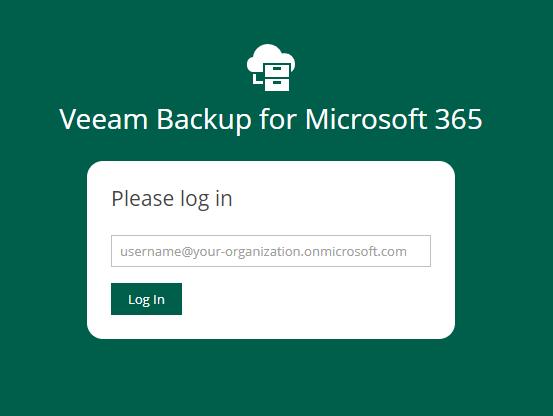Click the Veeam cloud backup logo
Viewport: 553px width, 416px height.
(x=271, y=67)
